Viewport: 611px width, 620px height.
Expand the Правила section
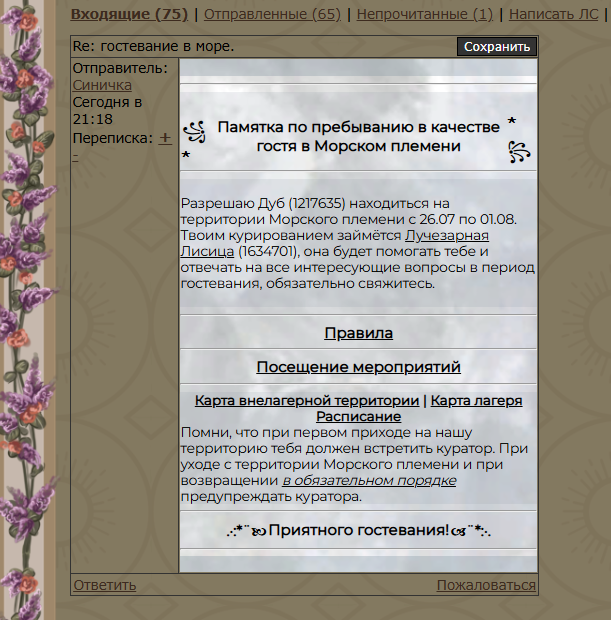click(x=358, y=333)
